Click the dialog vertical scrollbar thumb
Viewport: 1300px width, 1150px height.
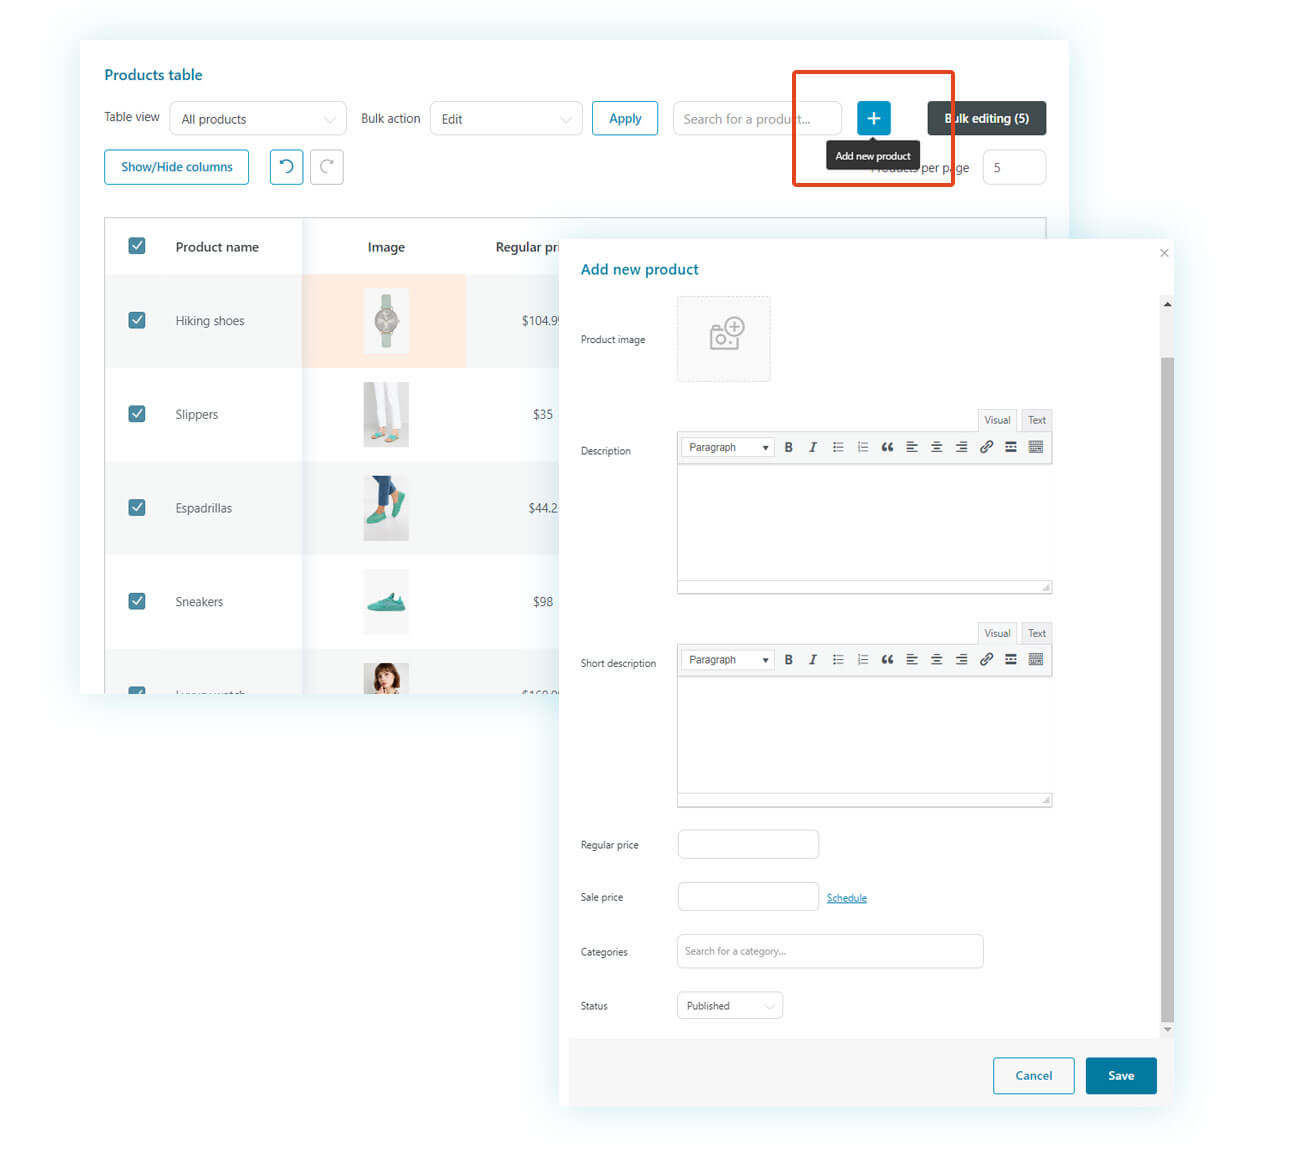point(1167,688)
